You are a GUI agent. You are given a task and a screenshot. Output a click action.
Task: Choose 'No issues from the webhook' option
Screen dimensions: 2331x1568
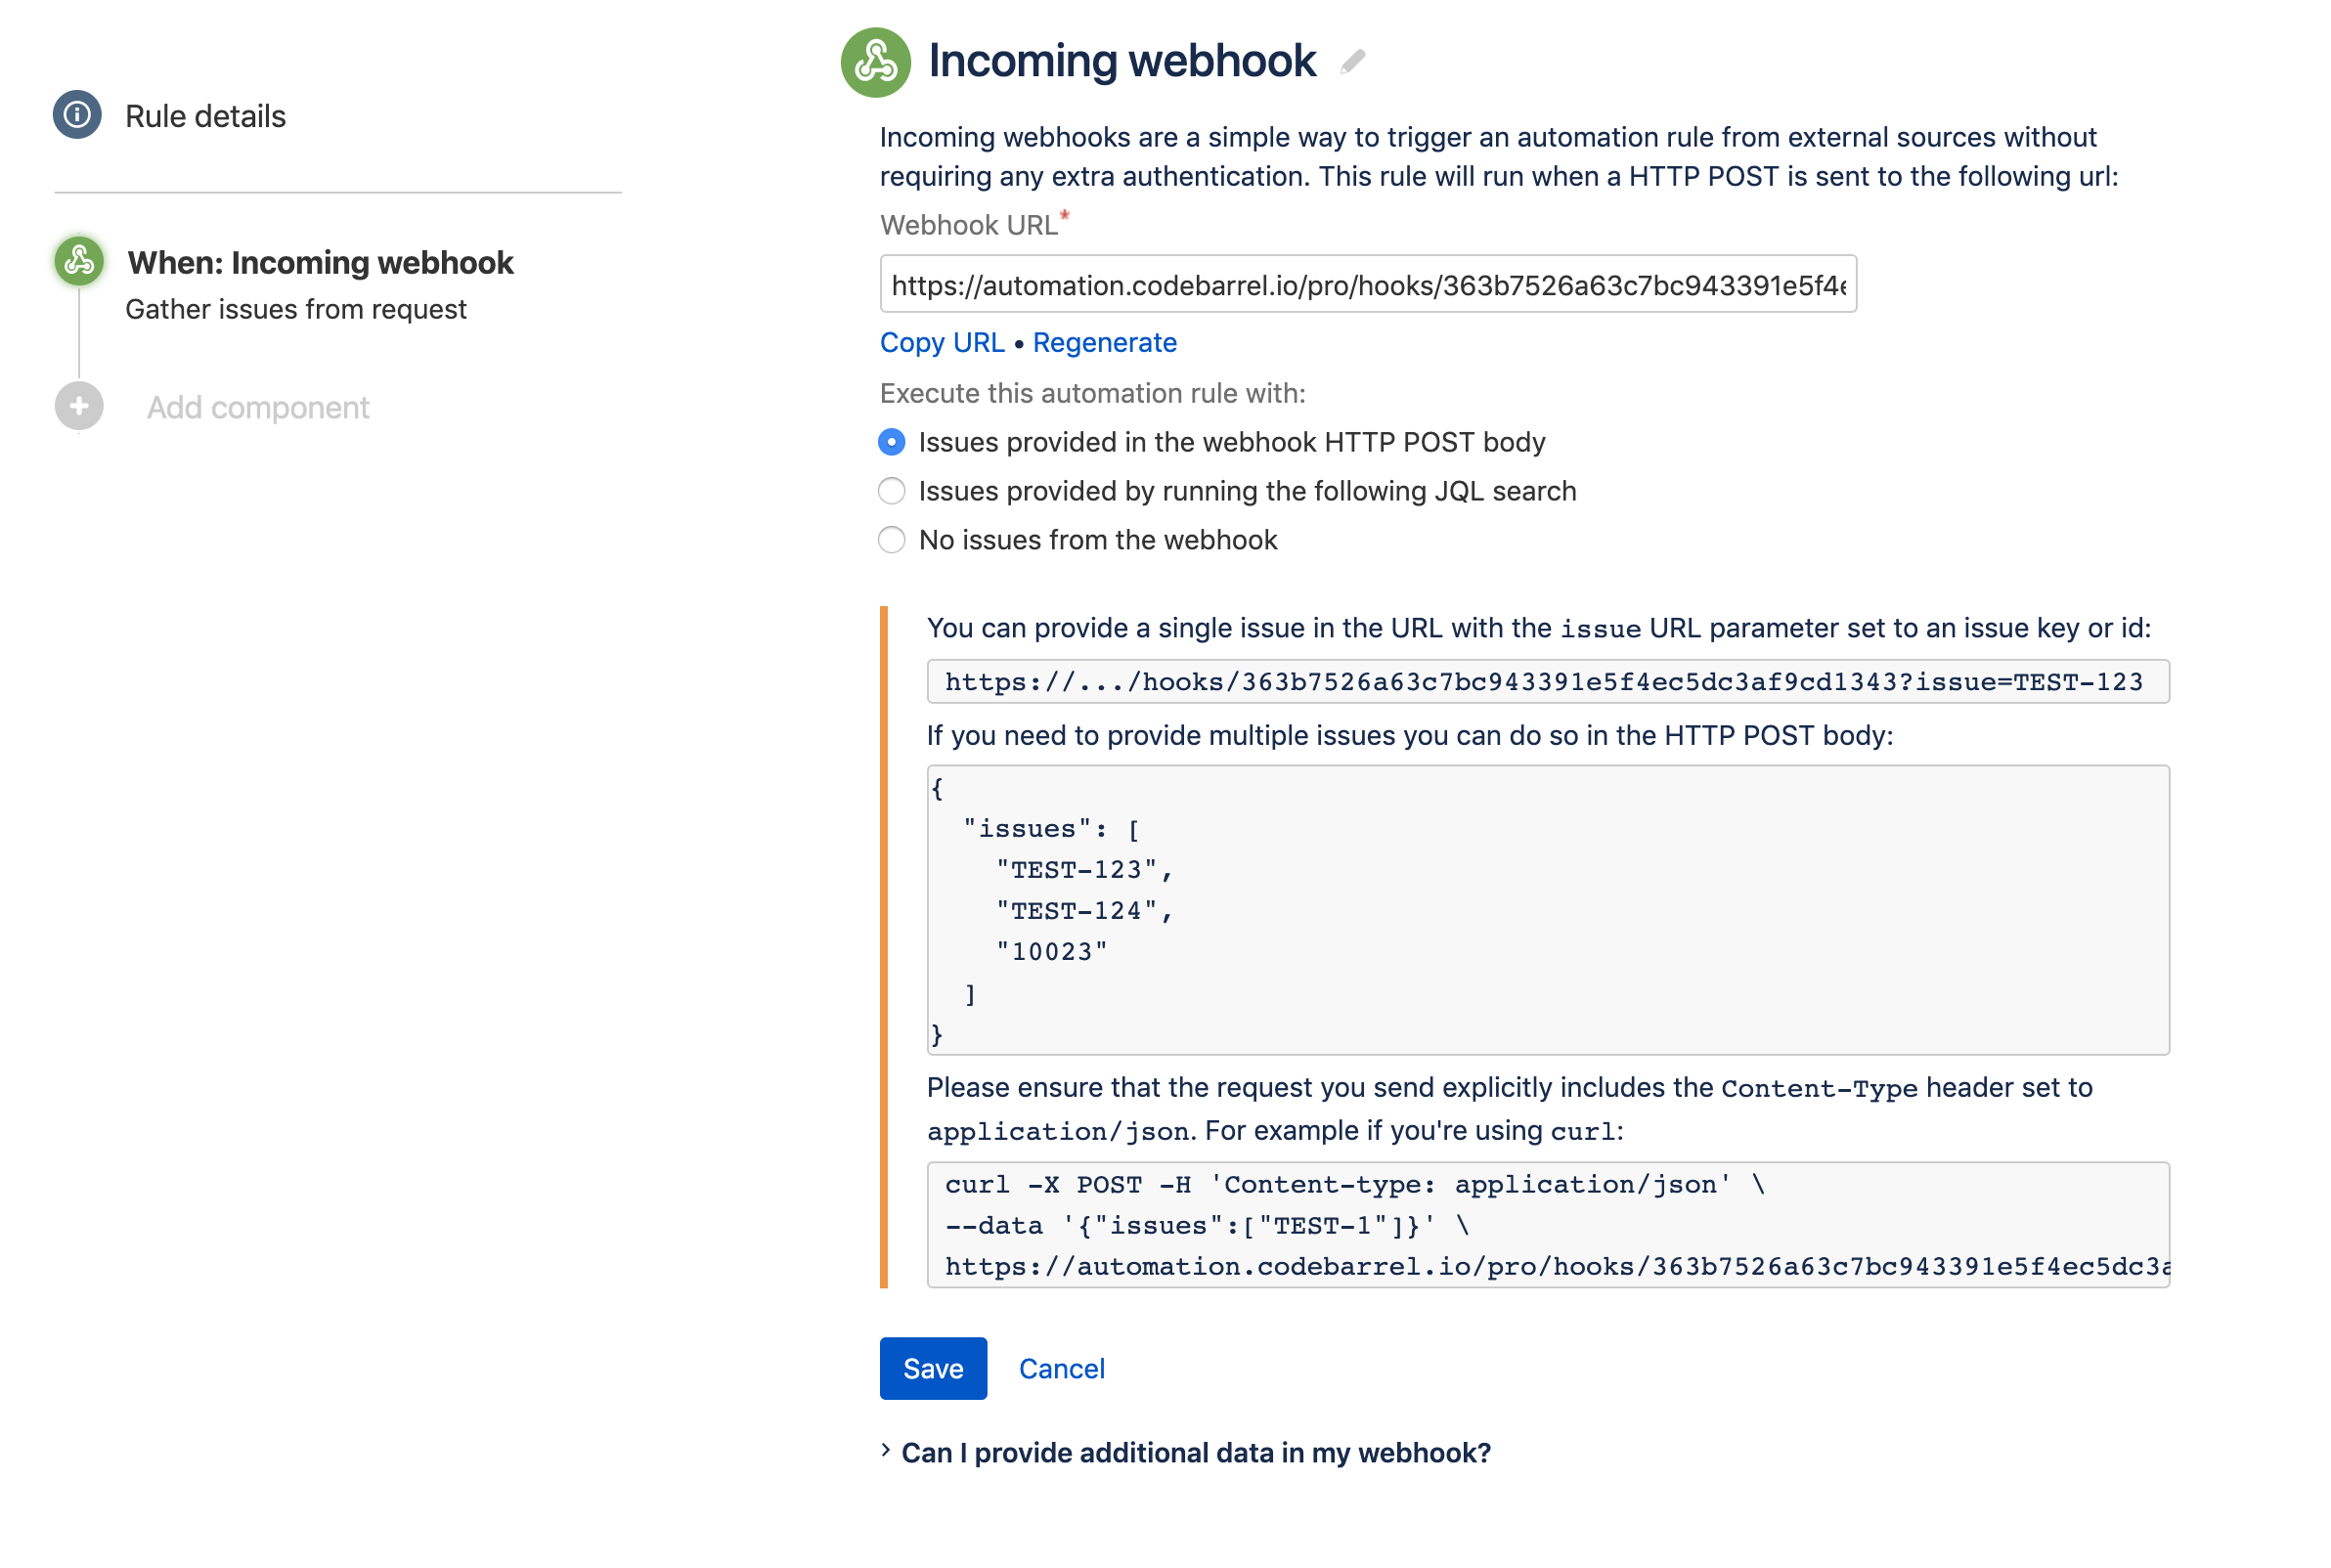click(891, 540)
